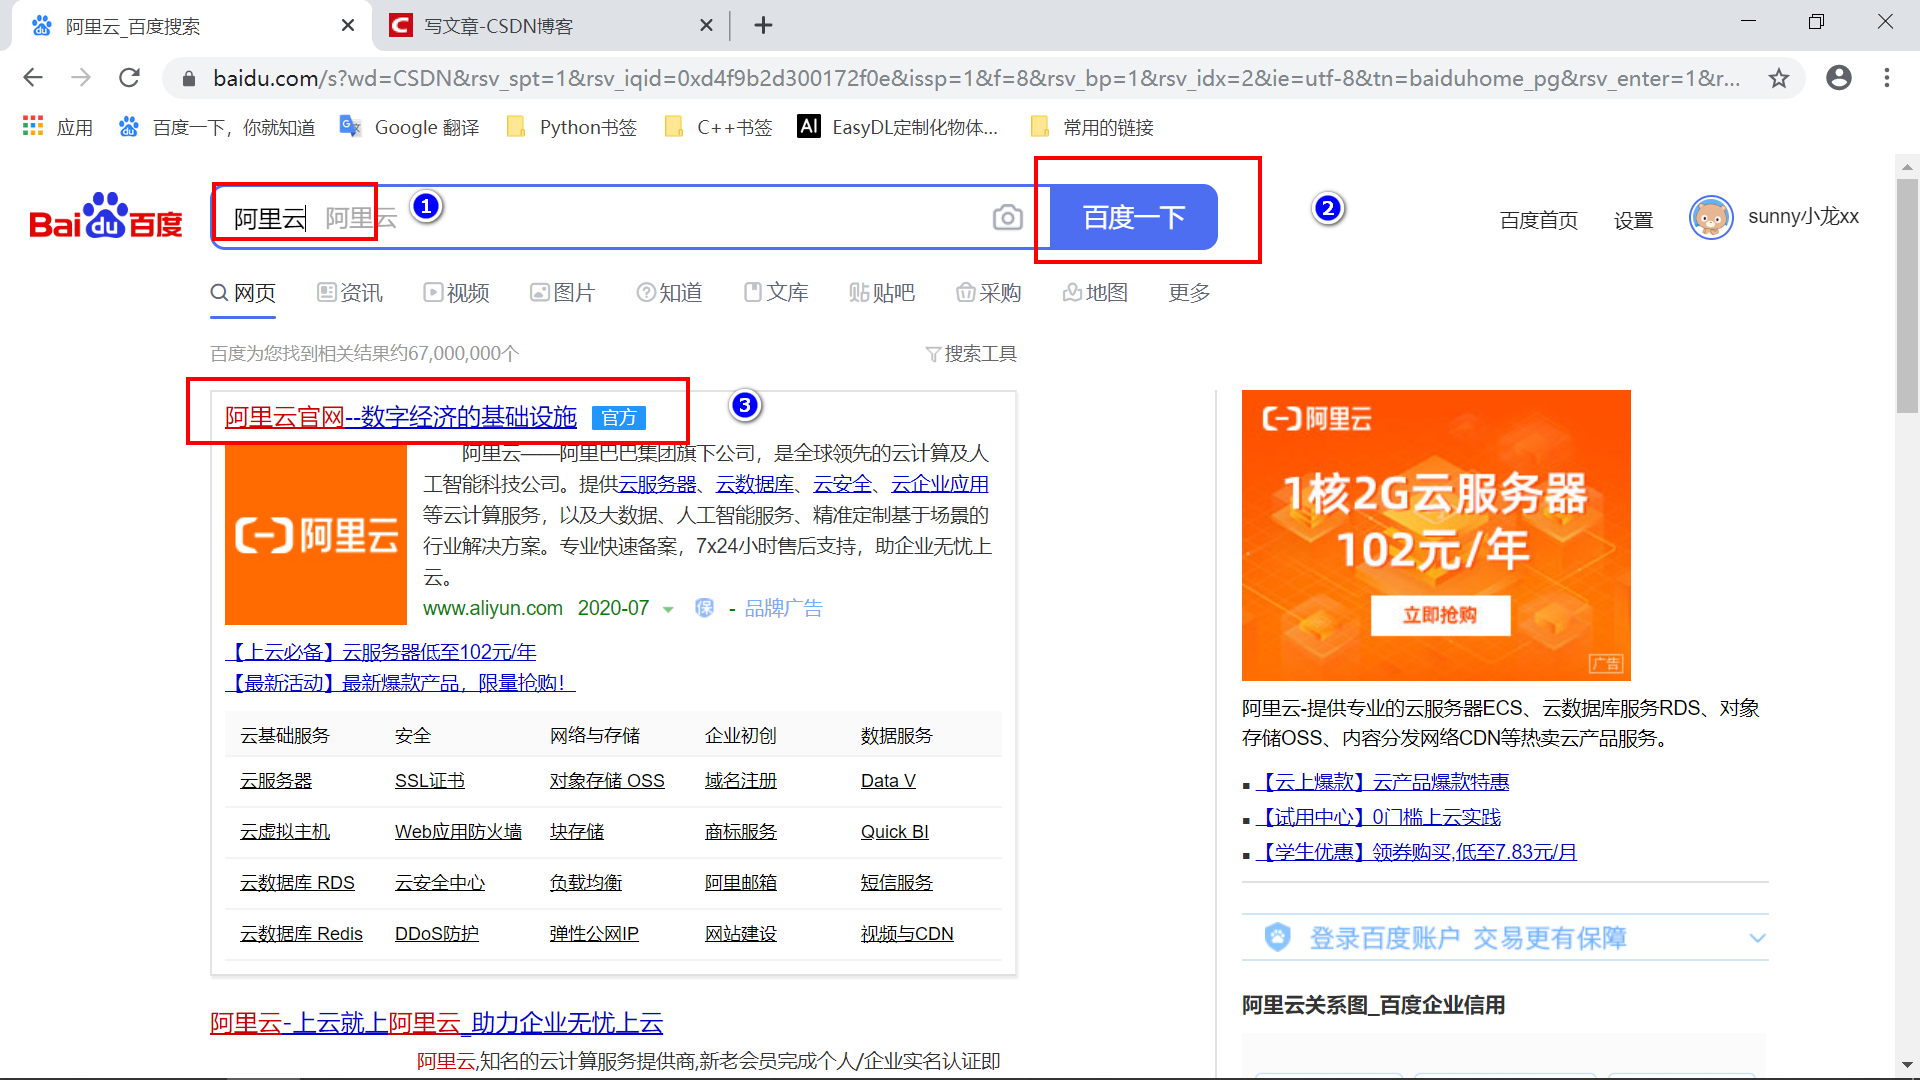Image resolution: width=1920 pixels, height=1080 pixels.
Task: Select the 知道 search category
Action: 669,292
